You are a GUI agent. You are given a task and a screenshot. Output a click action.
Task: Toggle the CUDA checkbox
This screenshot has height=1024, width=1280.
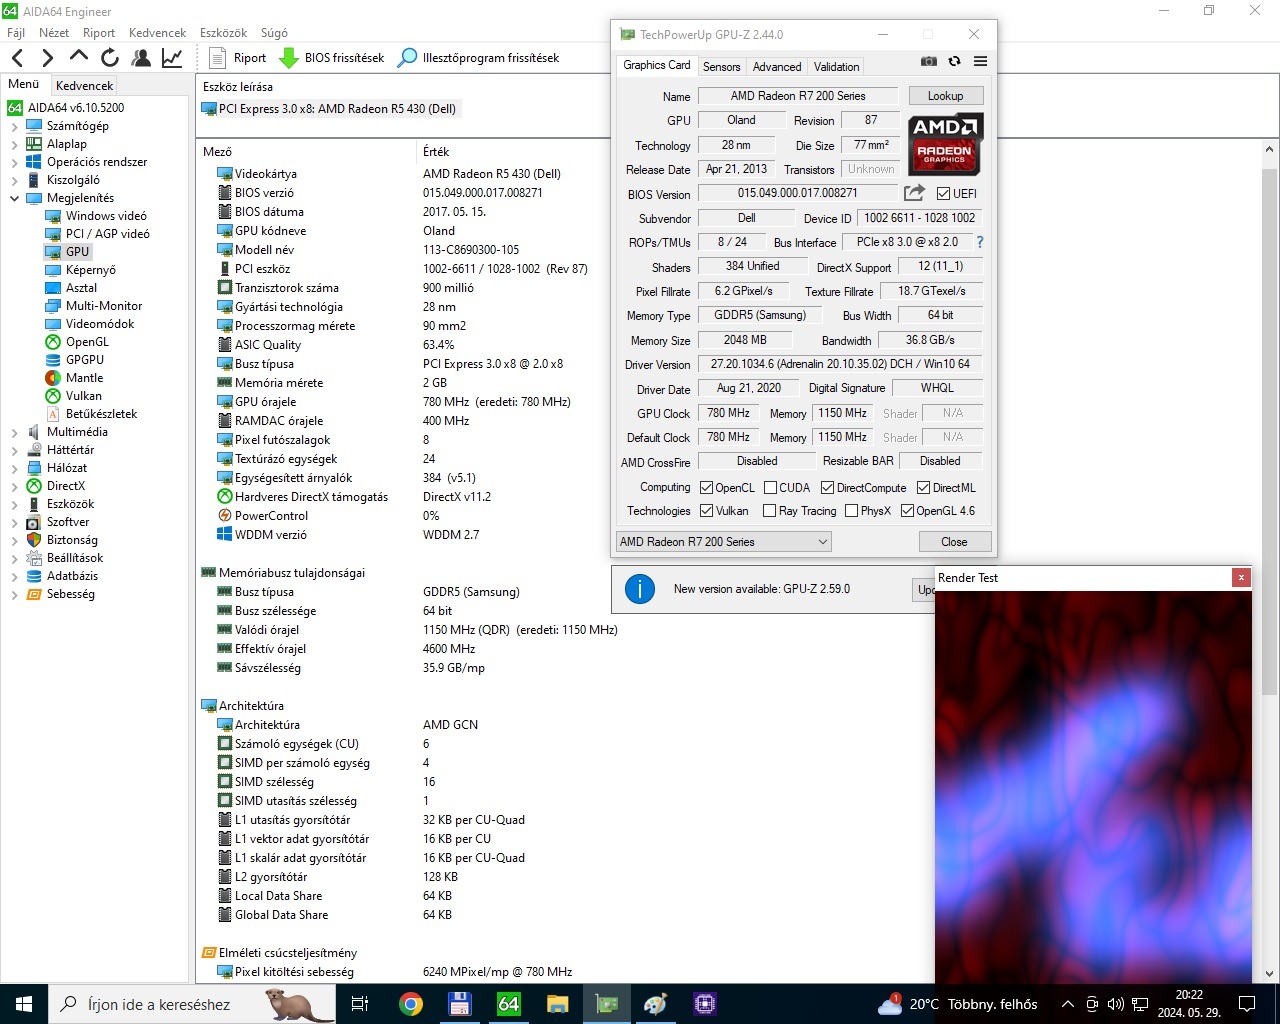pyautogui.click(x=770, y=488)
